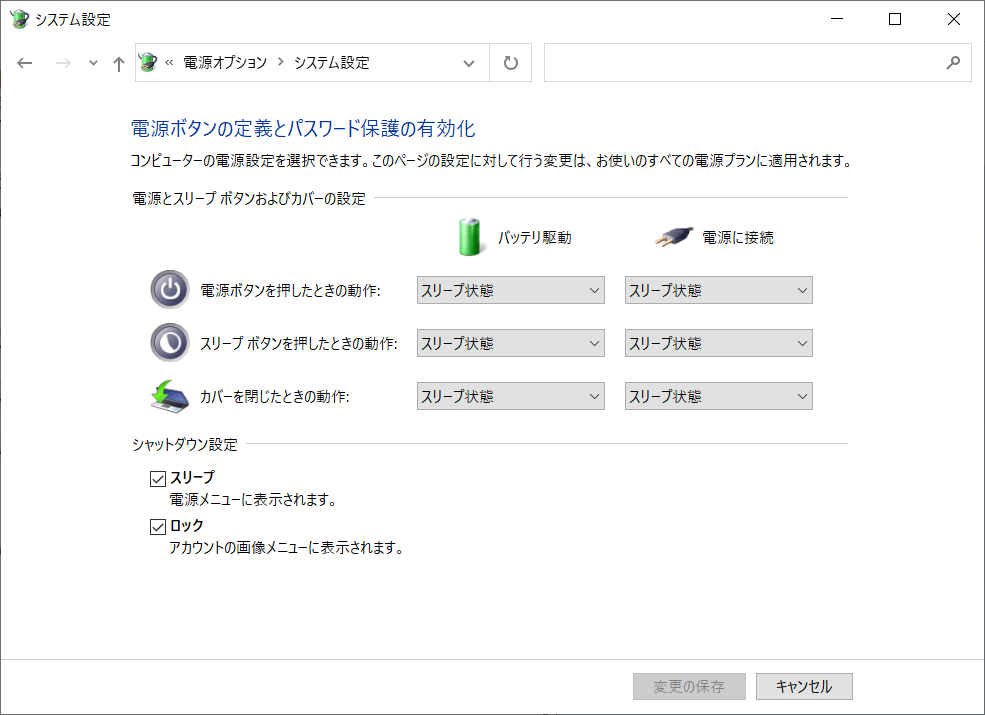Viewport: 985px width, 715px height.
Task: Click システム設定 breadcrumb segment
Action: 332,63
